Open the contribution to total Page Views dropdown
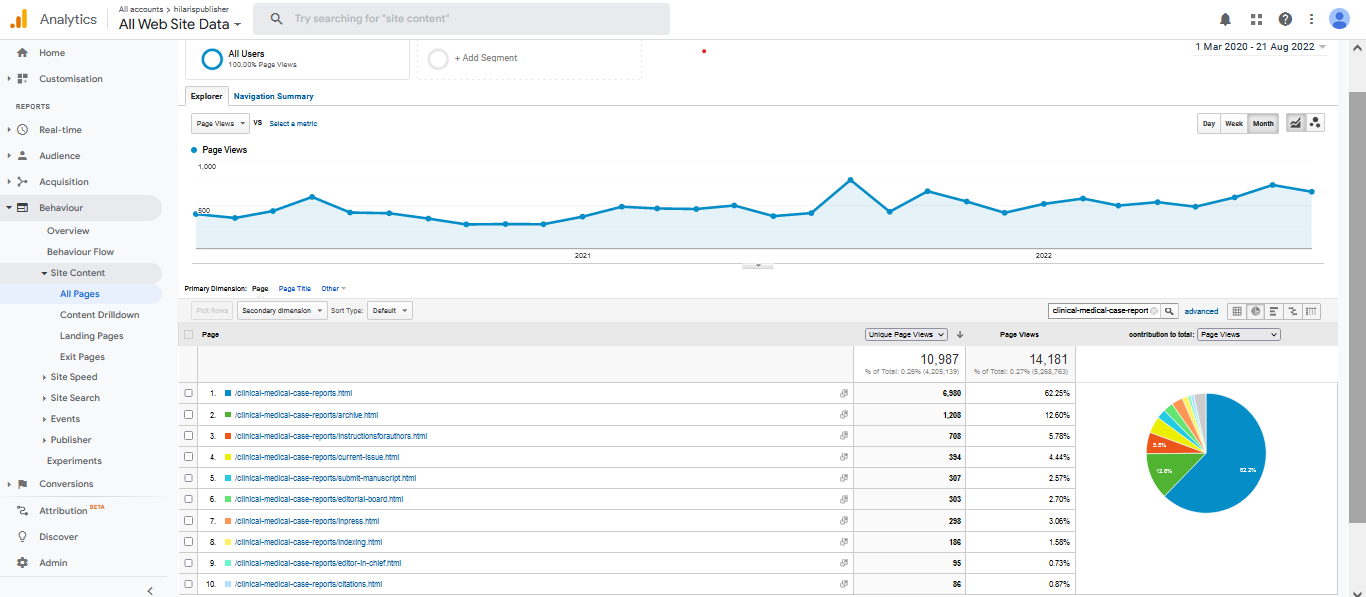 (1238, 335)
